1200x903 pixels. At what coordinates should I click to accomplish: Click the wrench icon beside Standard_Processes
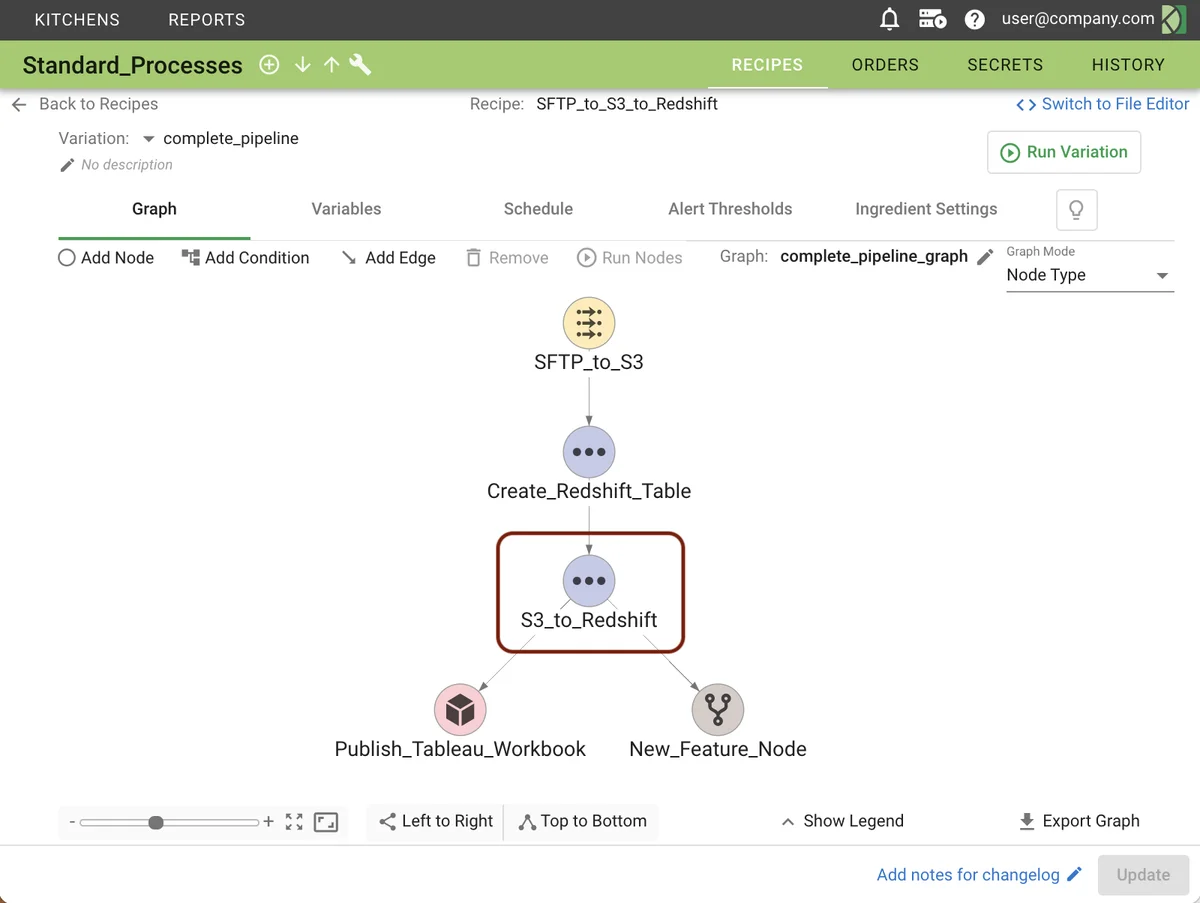360,65
